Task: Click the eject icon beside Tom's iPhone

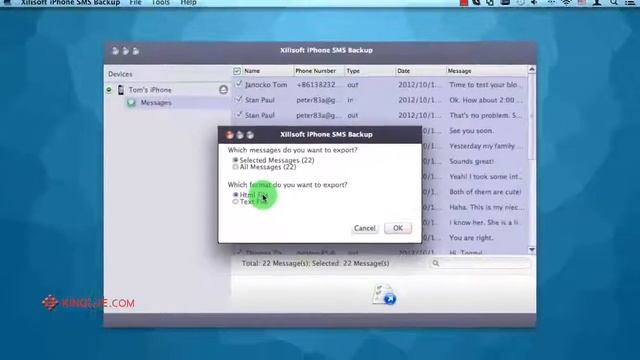Action: (223, 89)
